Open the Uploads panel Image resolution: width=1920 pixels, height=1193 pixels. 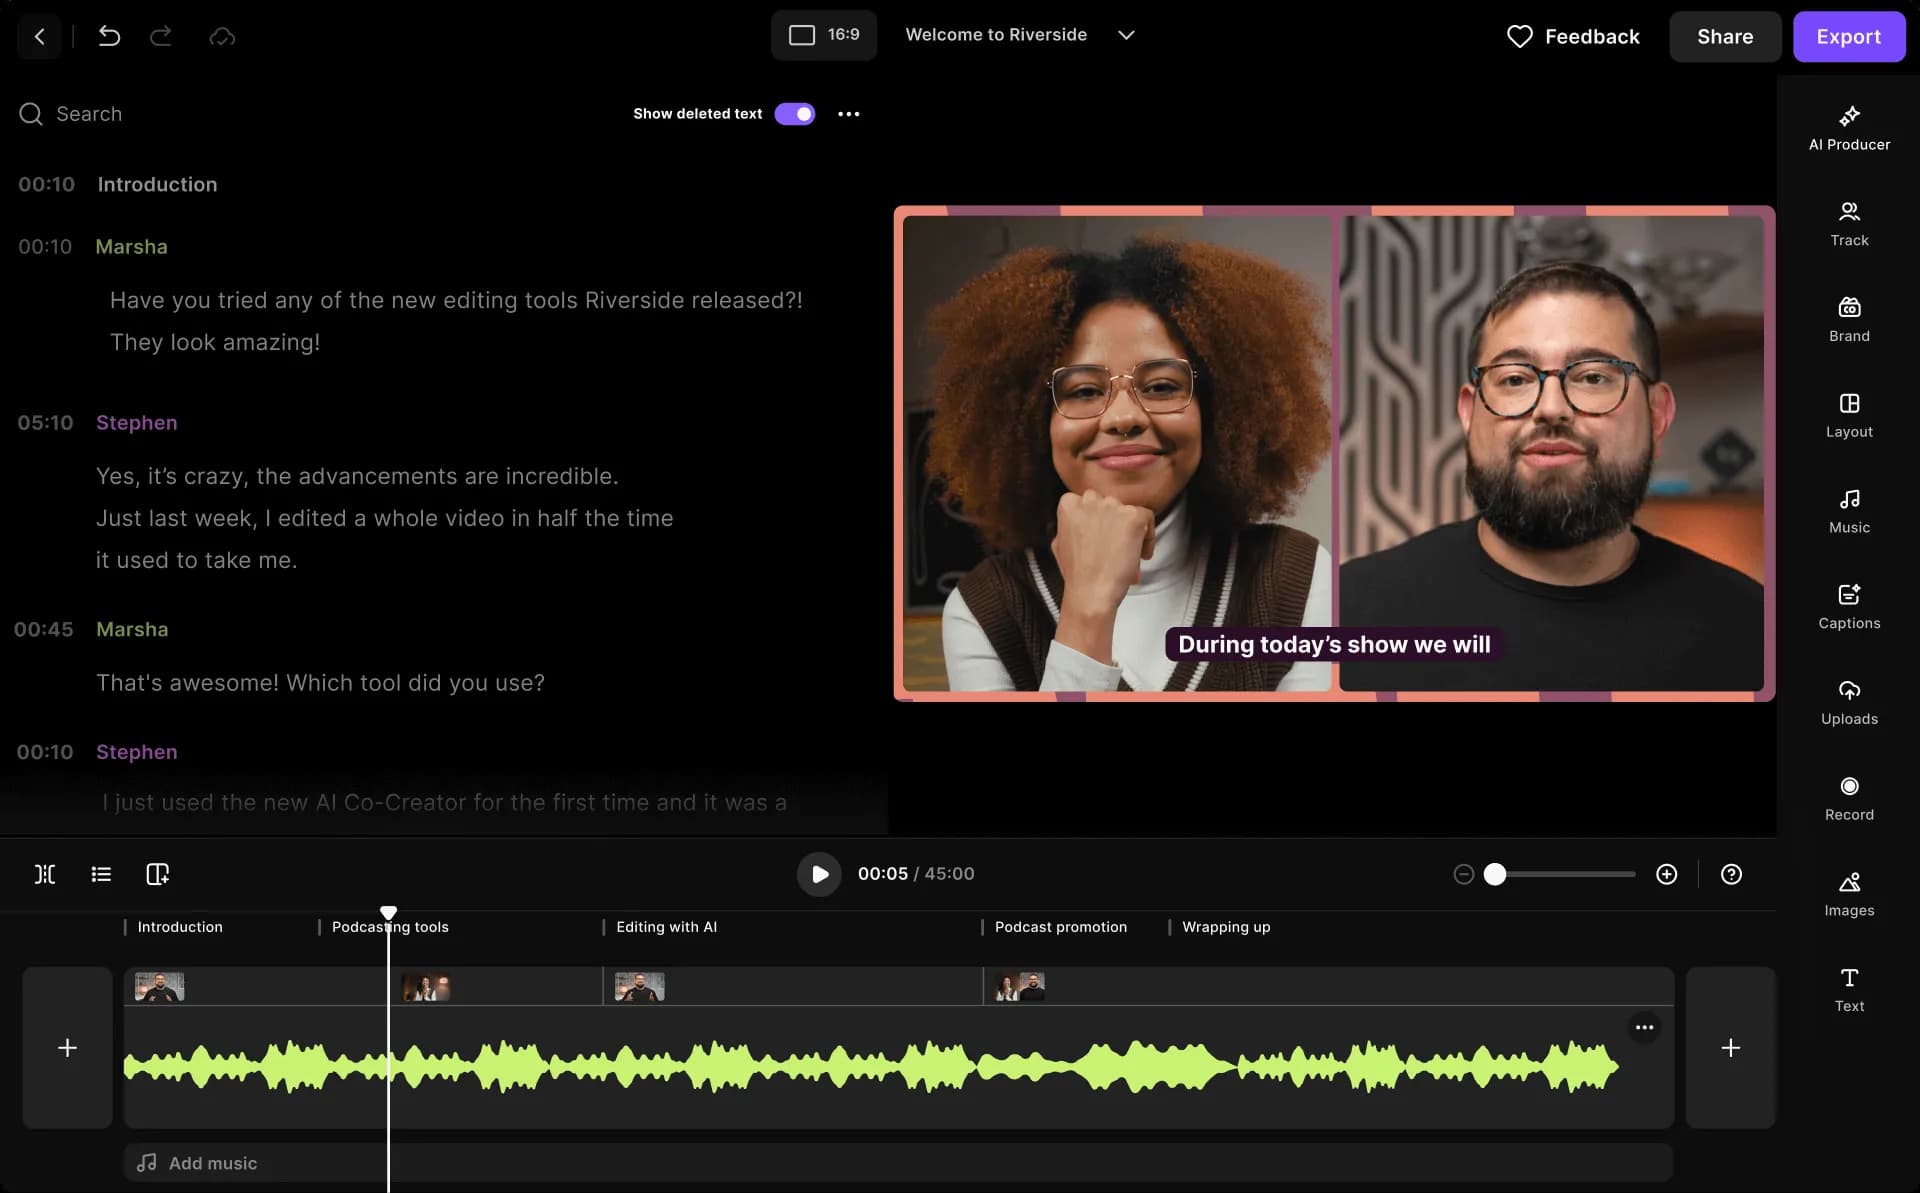(x=1849, y=703)
